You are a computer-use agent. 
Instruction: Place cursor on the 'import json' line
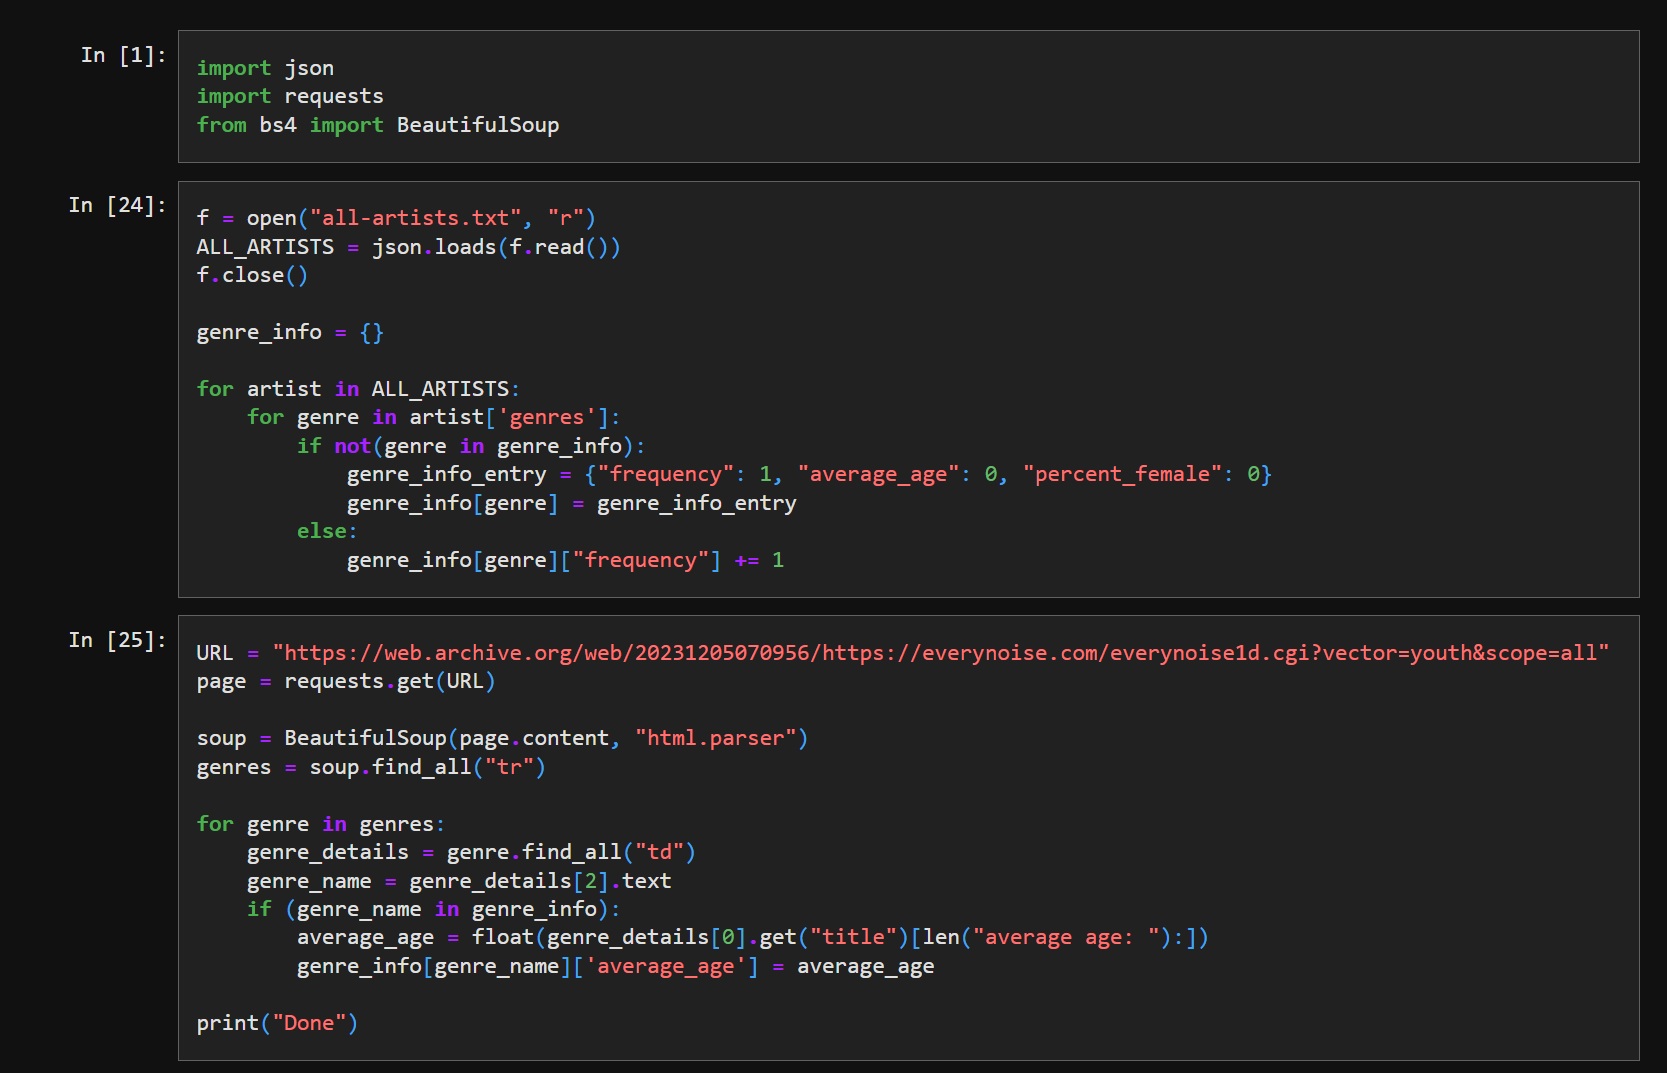pos(265,68)
